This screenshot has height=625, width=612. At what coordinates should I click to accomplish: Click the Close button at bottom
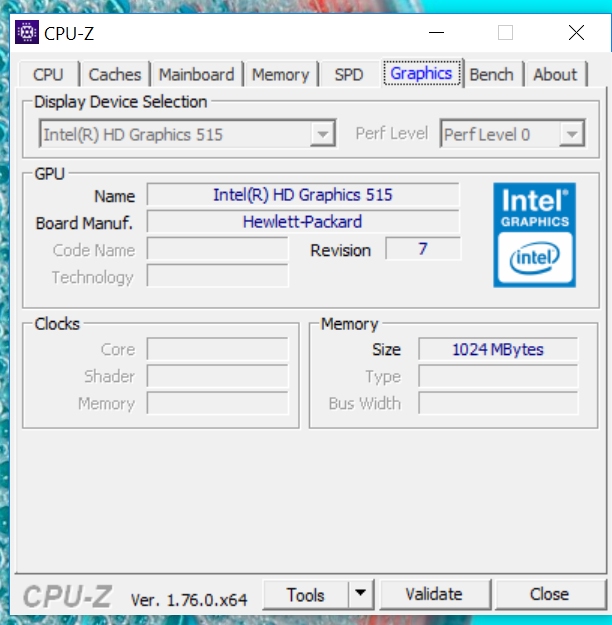pyautogui.click(x=549, y=594)
